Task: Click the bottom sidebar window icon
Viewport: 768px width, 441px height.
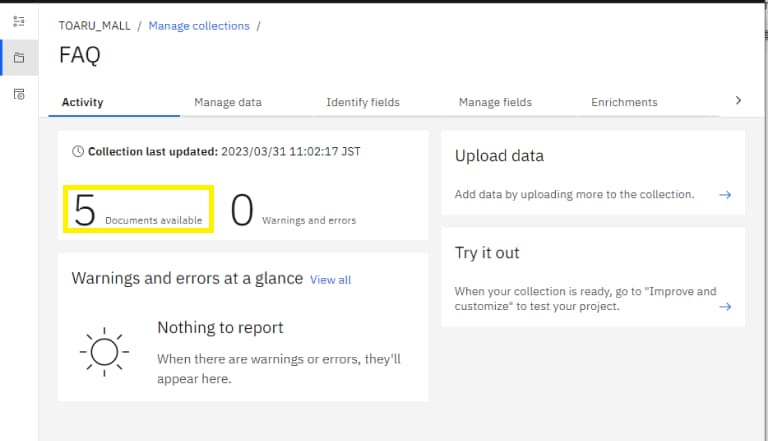Action: click(x=18, y=94)
